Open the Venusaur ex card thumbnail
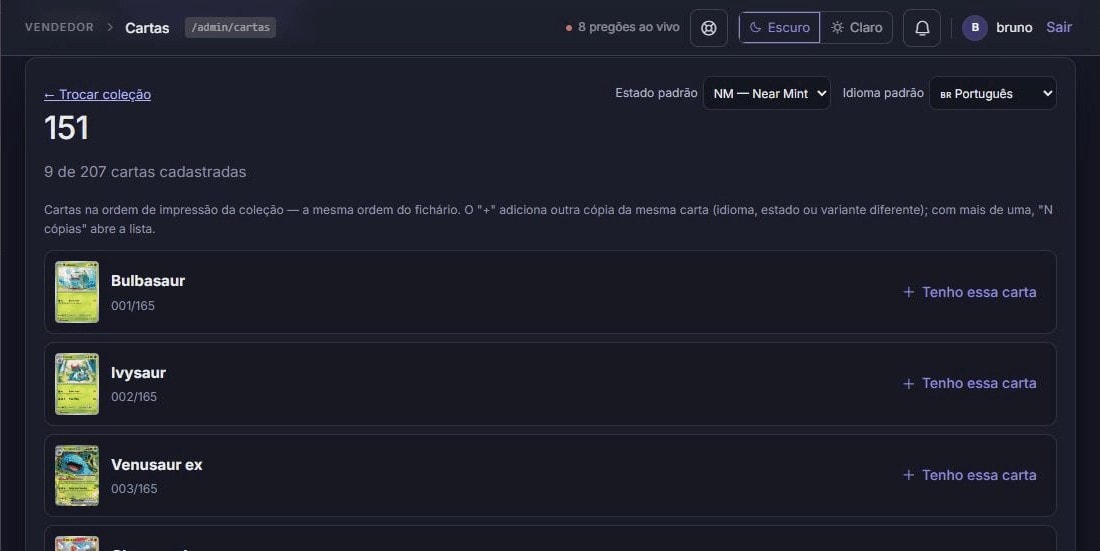1100x551 pixels. point(77,475)
